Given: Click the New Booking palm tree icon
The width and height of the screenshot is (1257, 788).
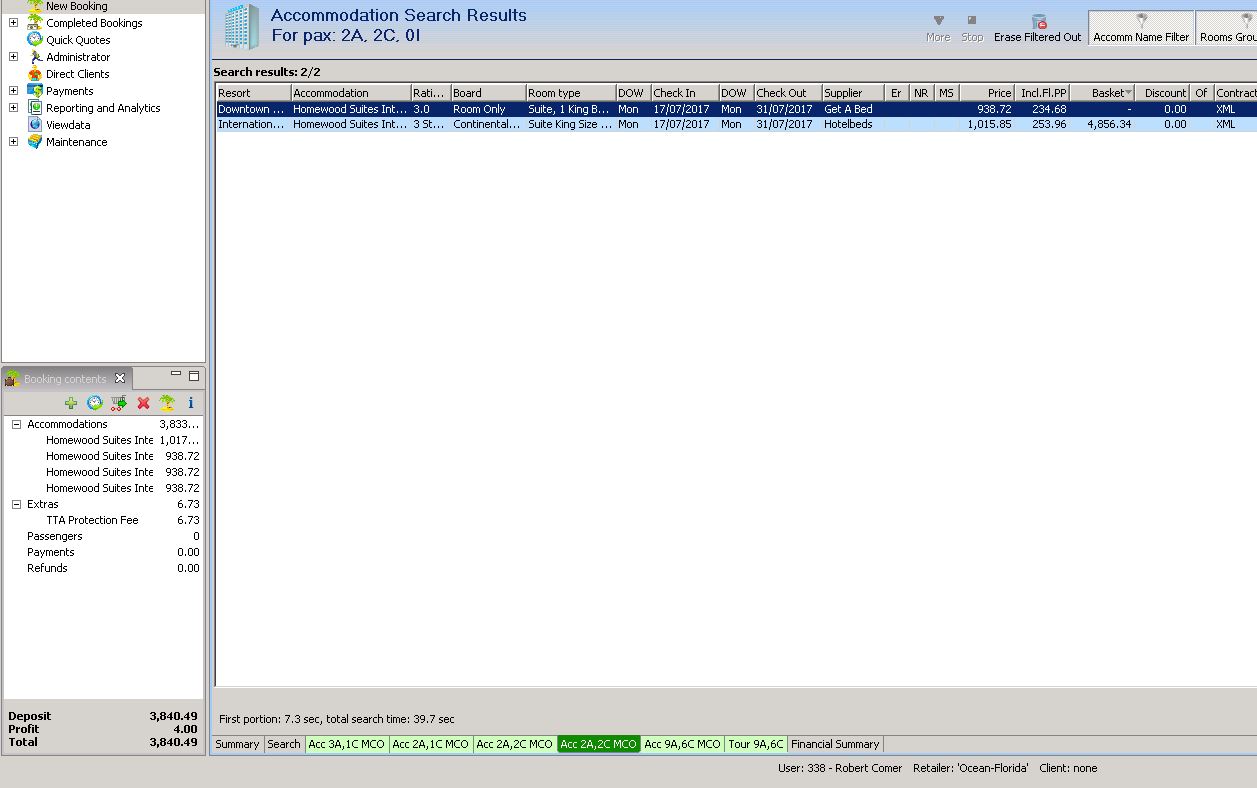Looking at the screenshot, I should tap(35, 5).
